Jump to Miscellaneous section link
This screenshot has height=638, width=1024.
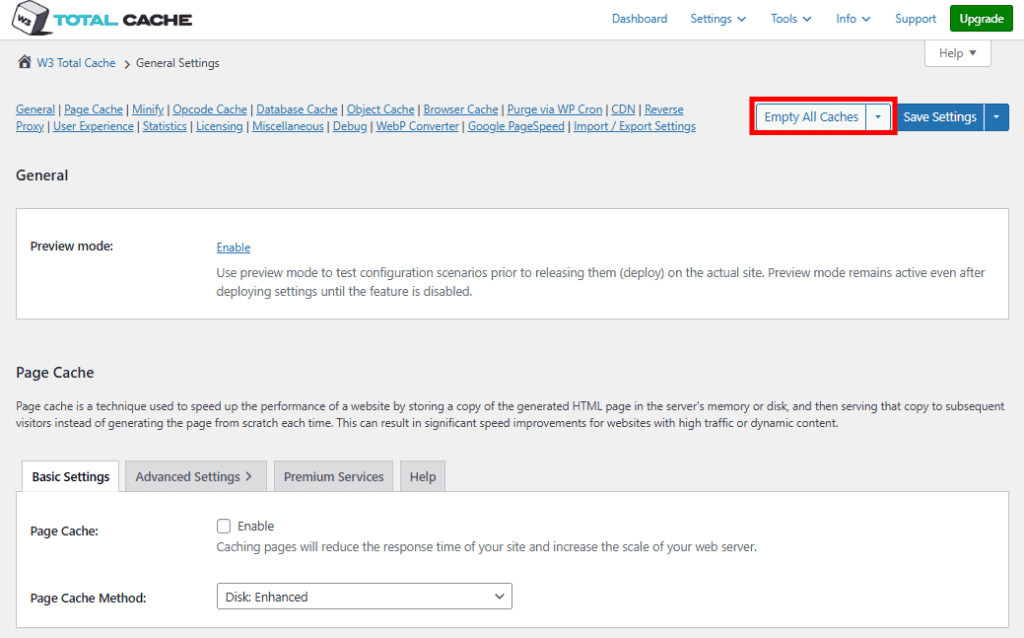click(288, 126)
